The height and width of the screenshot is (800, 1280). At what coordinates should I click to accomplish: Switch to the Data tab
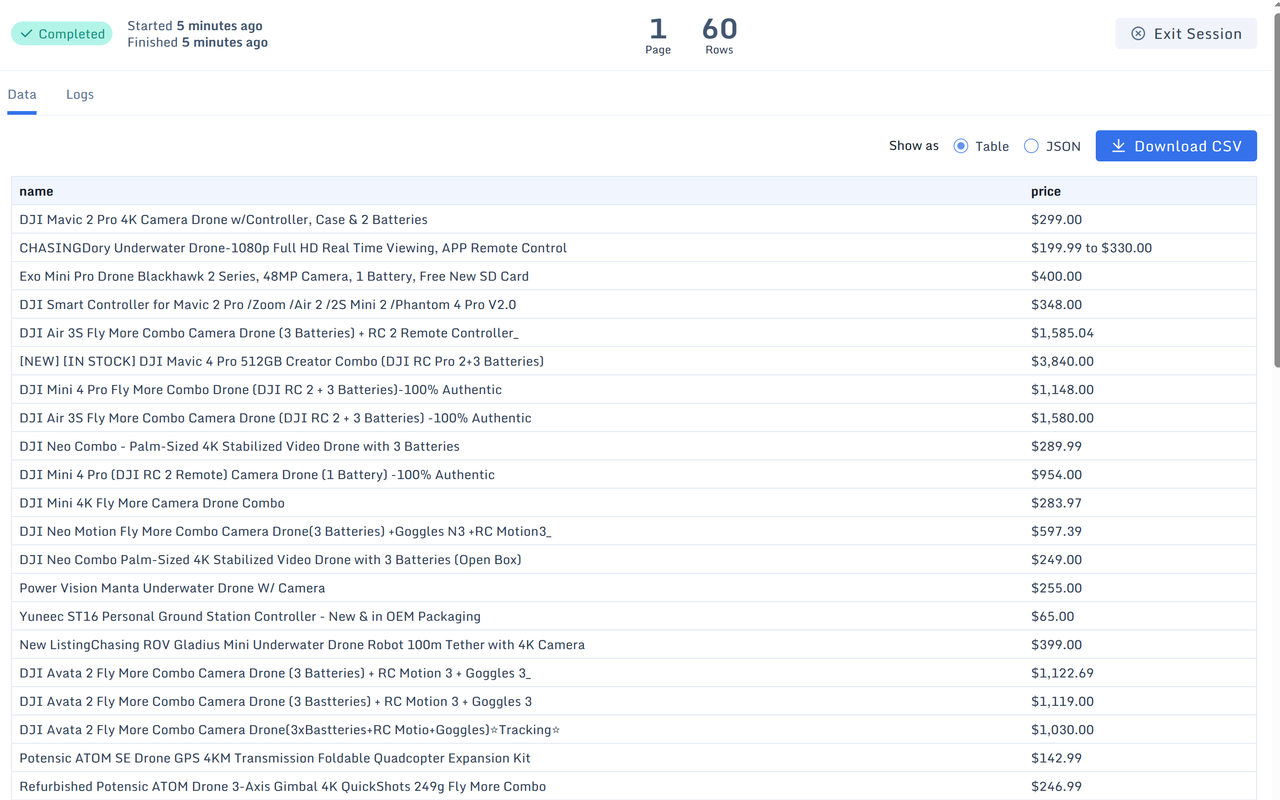tap(22, 95)
